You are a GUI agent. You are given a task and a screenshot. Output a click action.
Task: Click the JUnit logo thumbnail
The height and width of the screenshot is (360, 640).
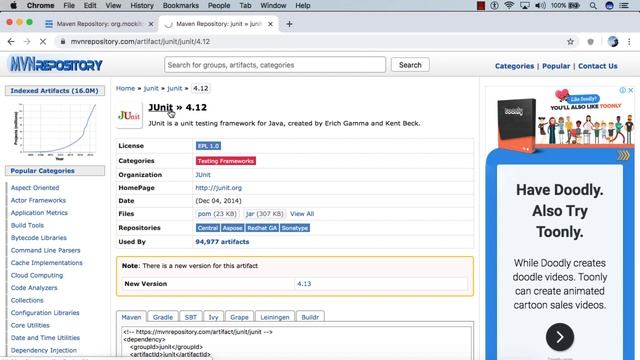(129, 116)
